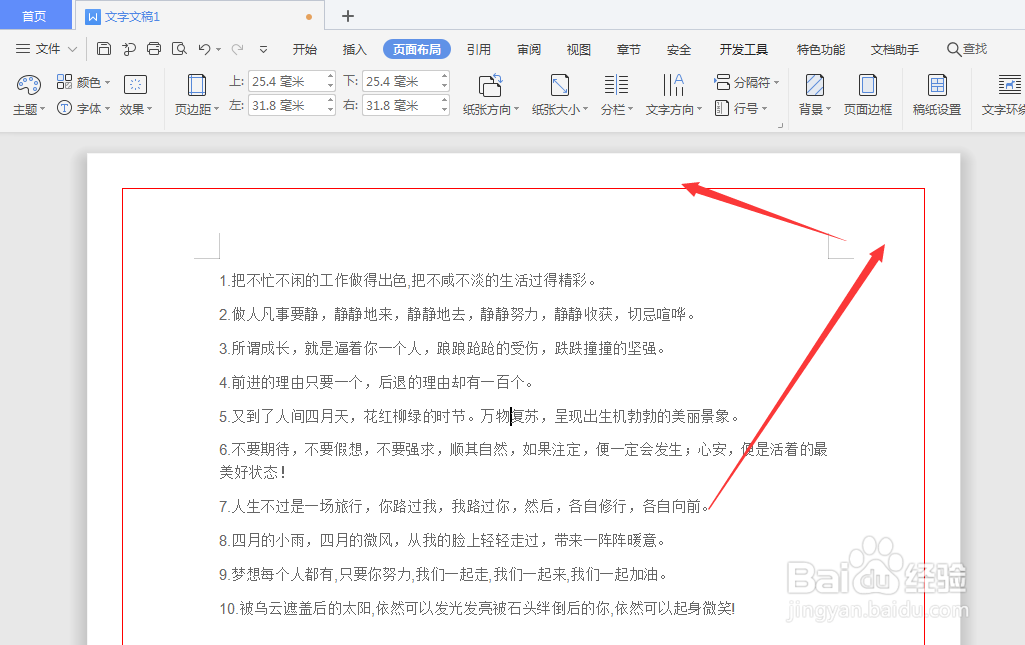This screenshot has height=645, width=1025.
Task: Expand the Undo history dropdown arrow
Action: tap(218, 50)
